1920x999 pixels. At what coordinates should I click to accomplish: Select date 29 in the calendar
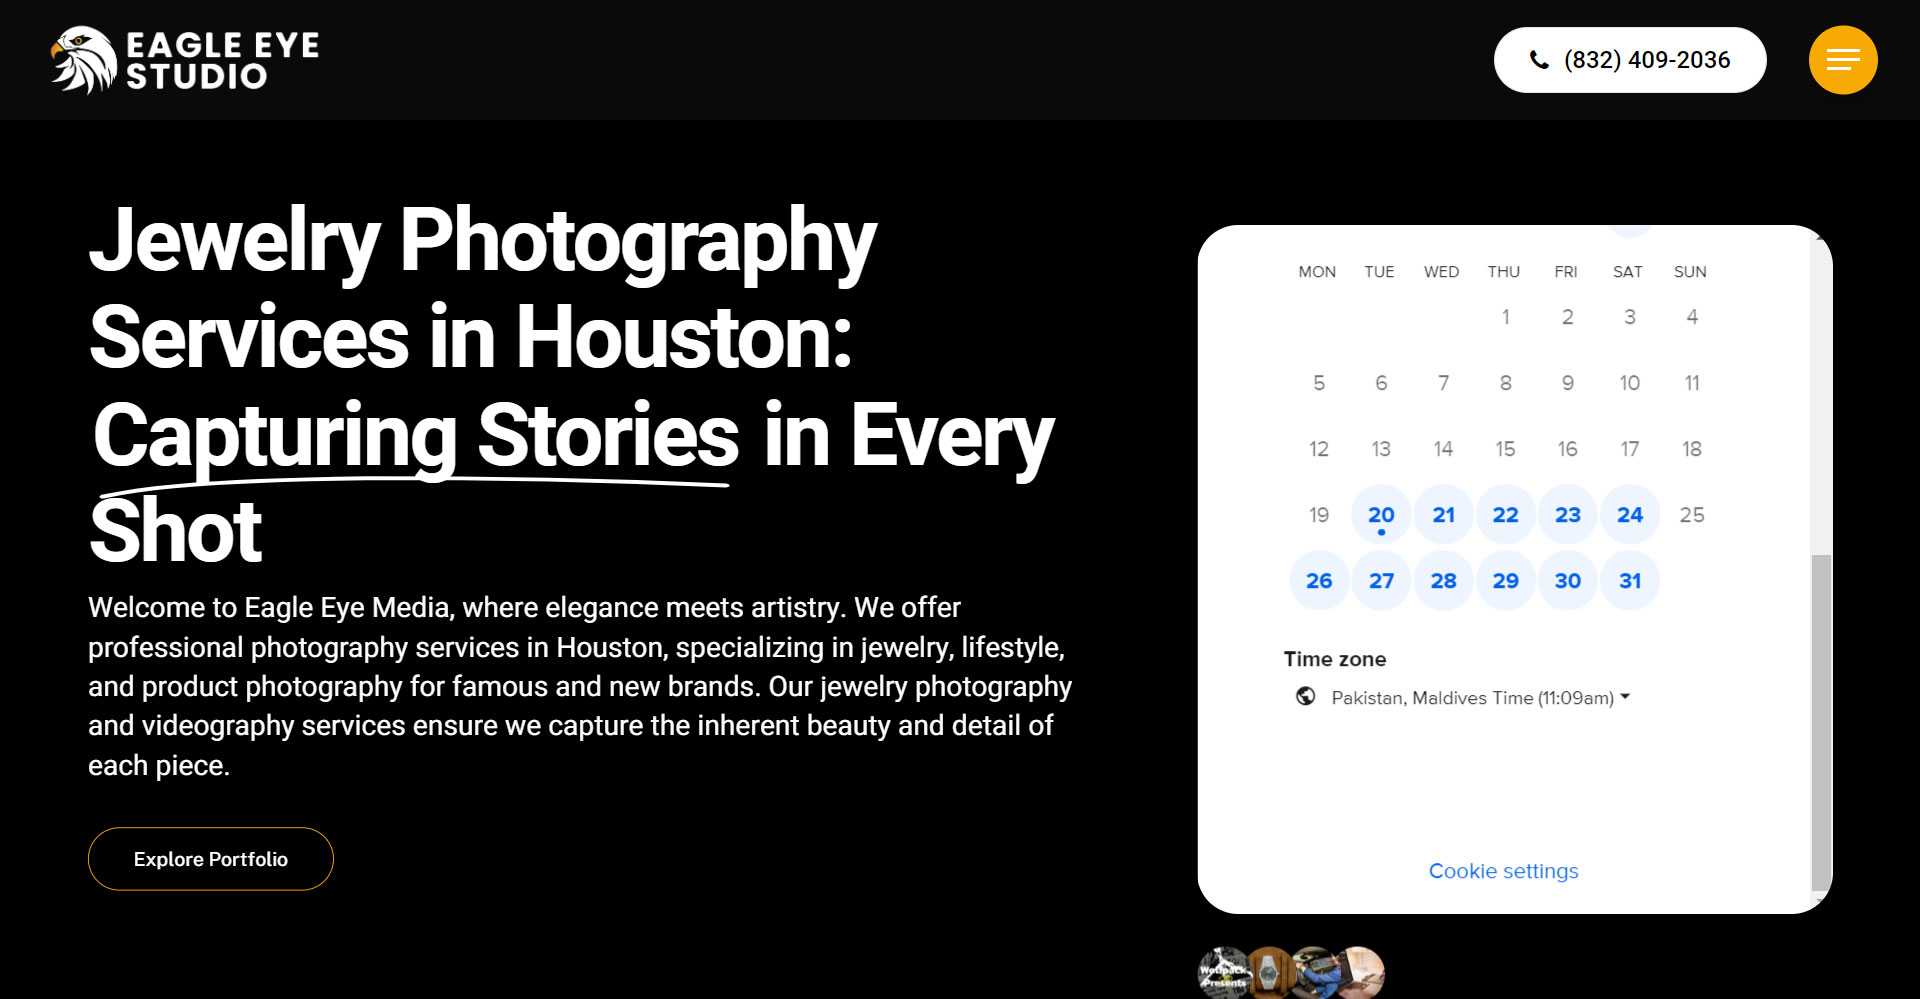point(1505,581)
